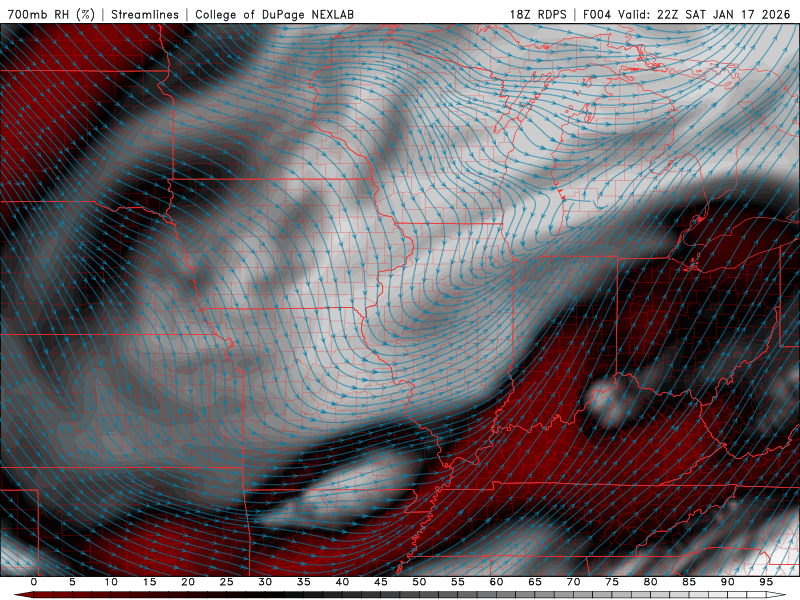The width and height of the screenshot is (800, 600).
Task: Click the "0" color scale label
Action: coord(34,582)
